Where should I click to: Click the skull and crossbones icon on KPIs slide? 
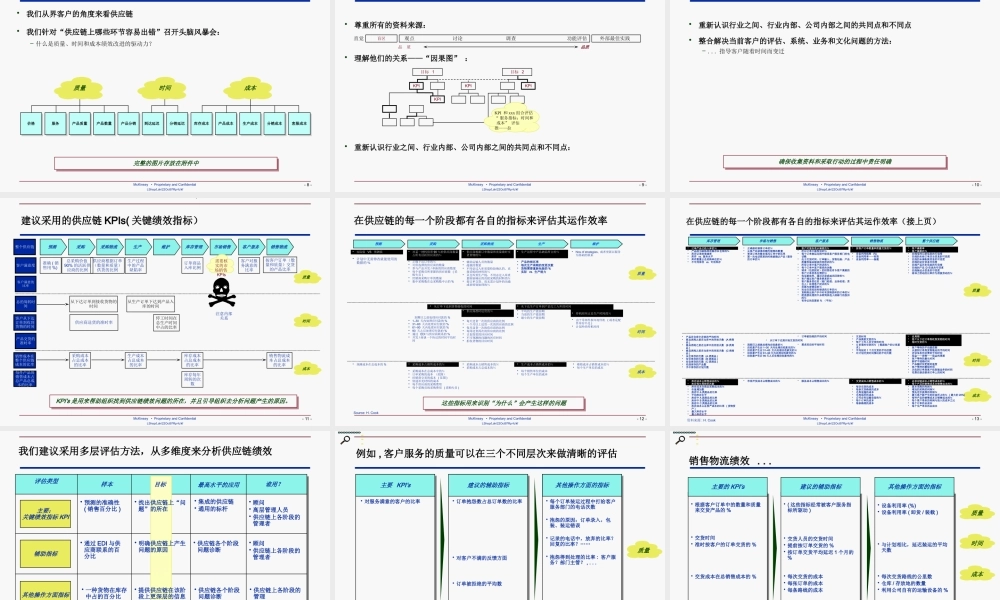pos(221,293)
